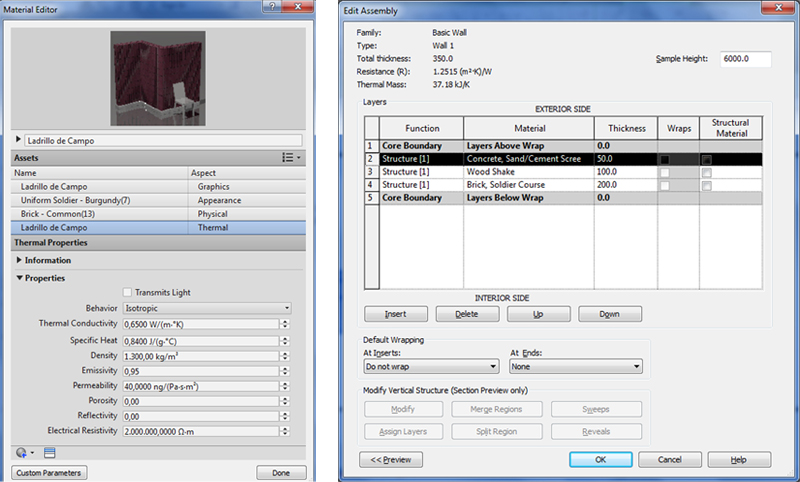Viewport: 800px width, 482px height.
Task: Click the Thermal Conductivity stepper arrows
Action: click(285, 324)
